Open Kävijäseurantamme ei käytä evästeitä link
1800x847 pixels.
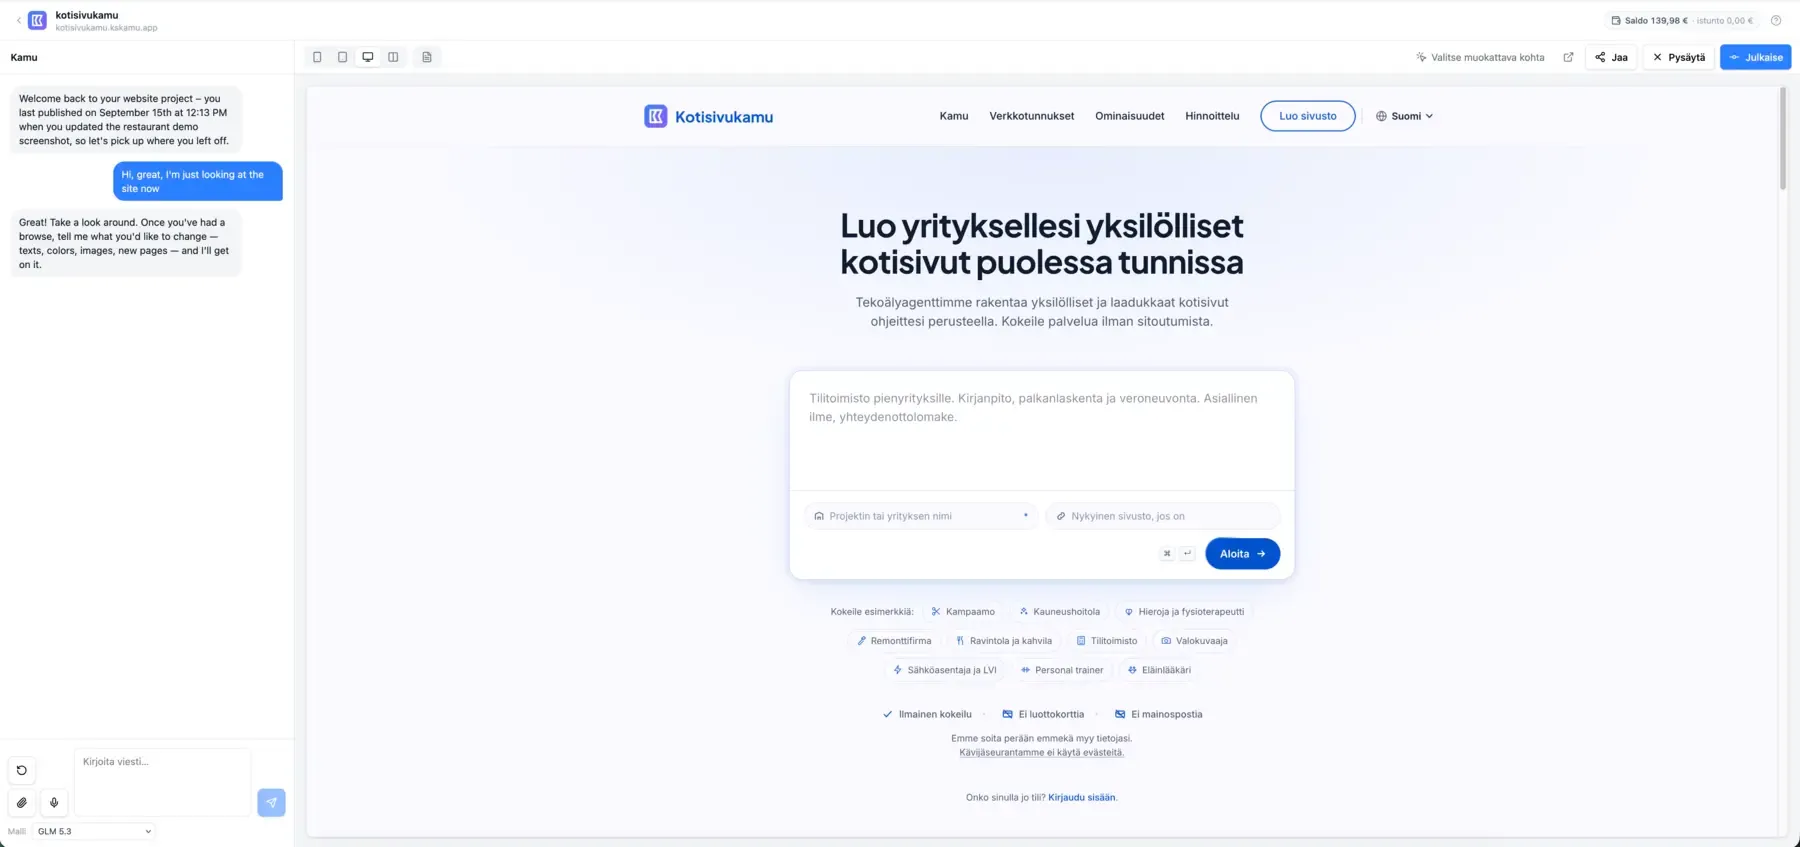[x=1042, y=752]
